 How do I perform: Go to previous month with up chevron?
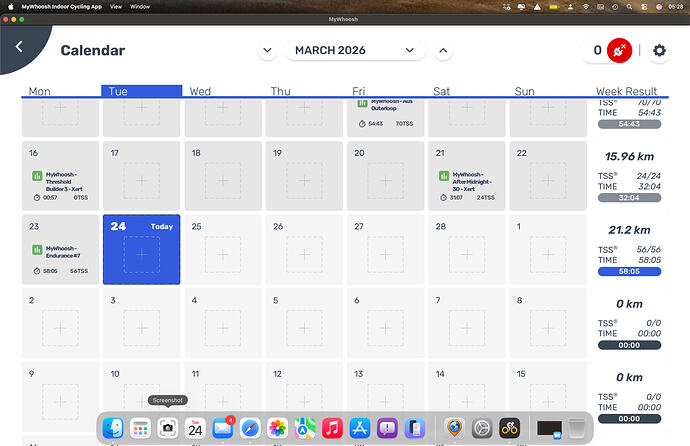pos(443,50)
